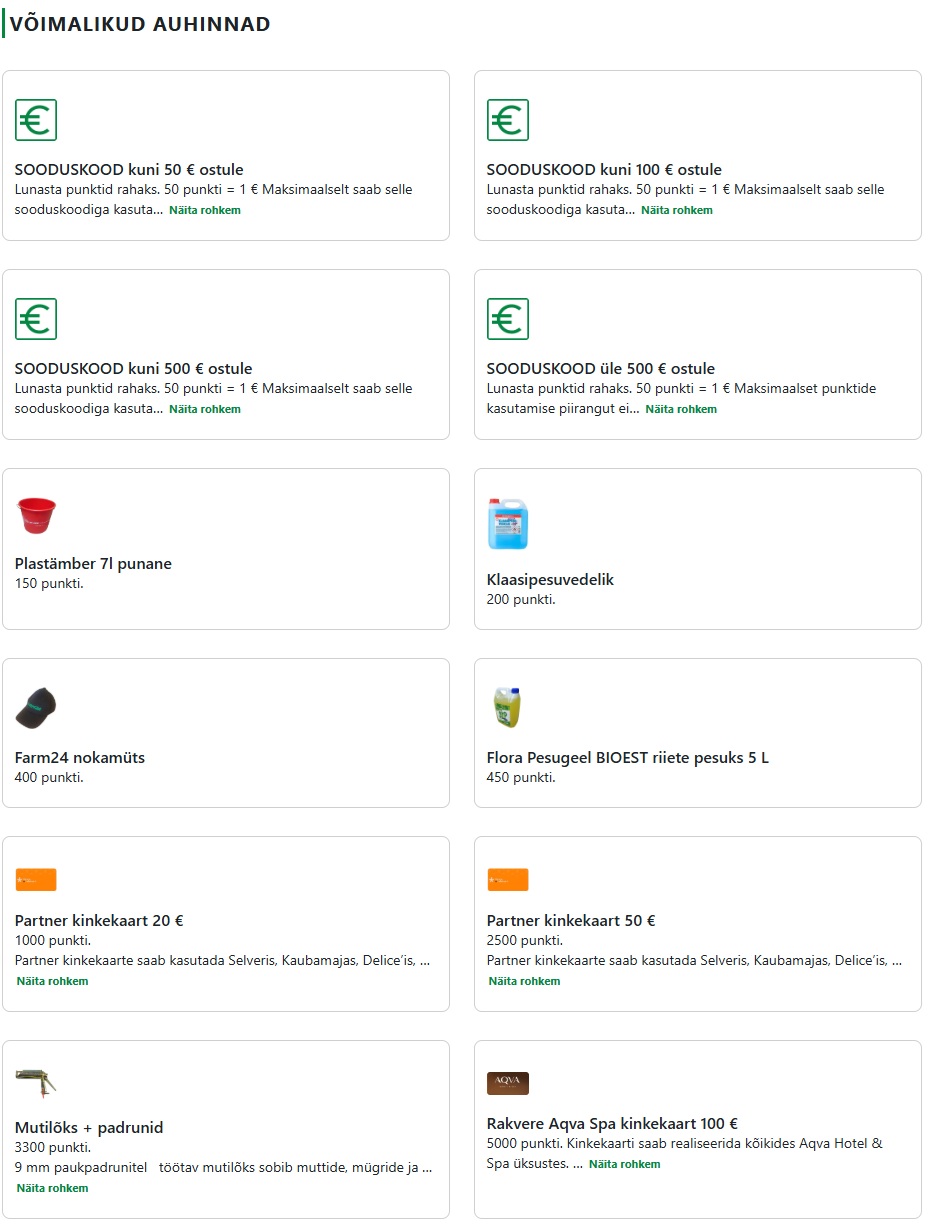Show more details for Mutilõks + padrunid
Screen dimensions: 934x1225
[x=53, y=1189]
